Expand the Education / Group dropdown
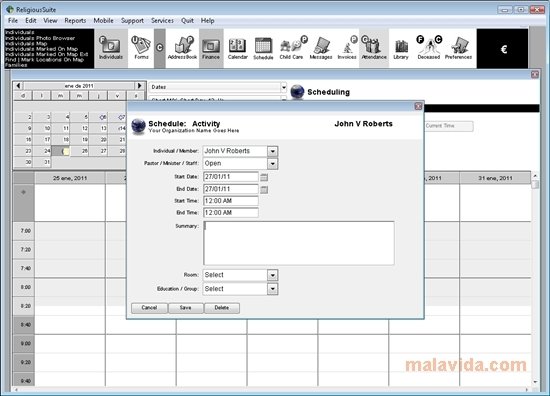This screenshot has height=396, width=550. pyautogui.click(x=273, y=289)
